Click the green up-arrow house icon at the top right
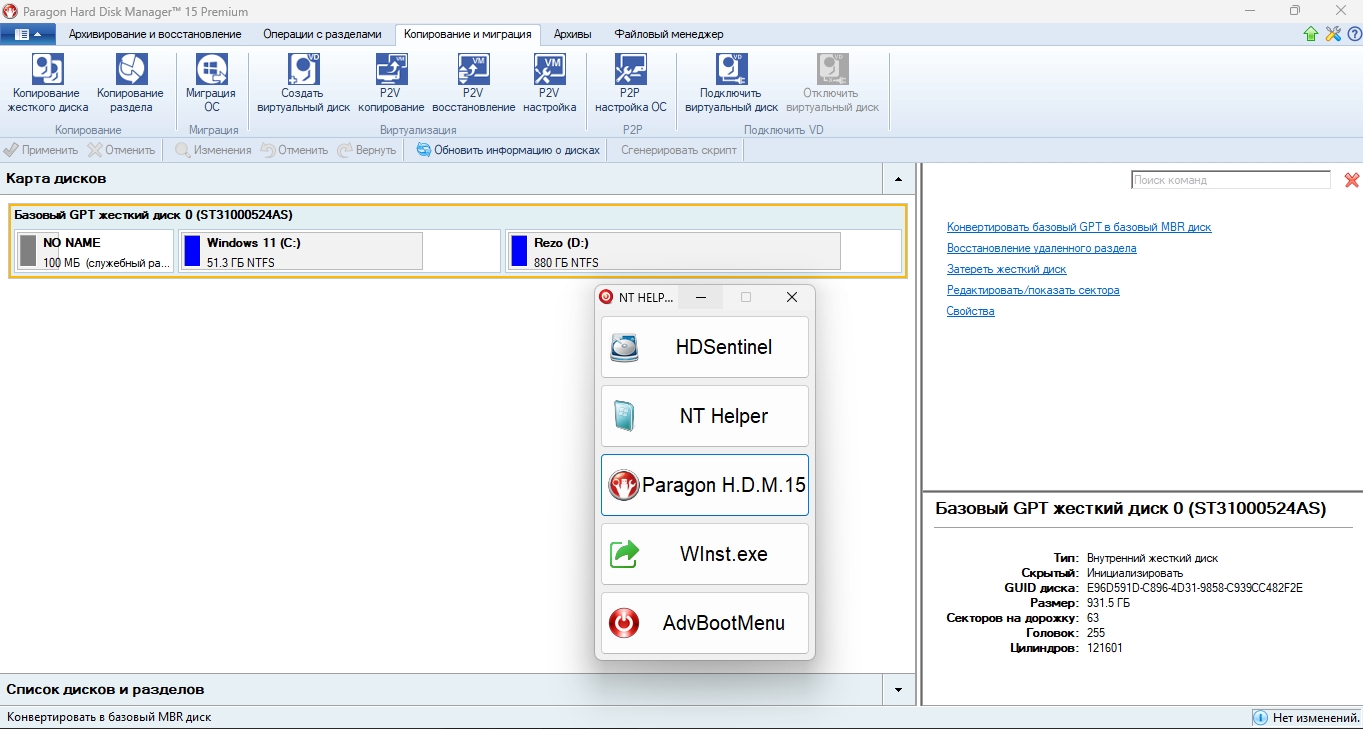The width and height of the screenshot is (1363, 729). 1311,34
